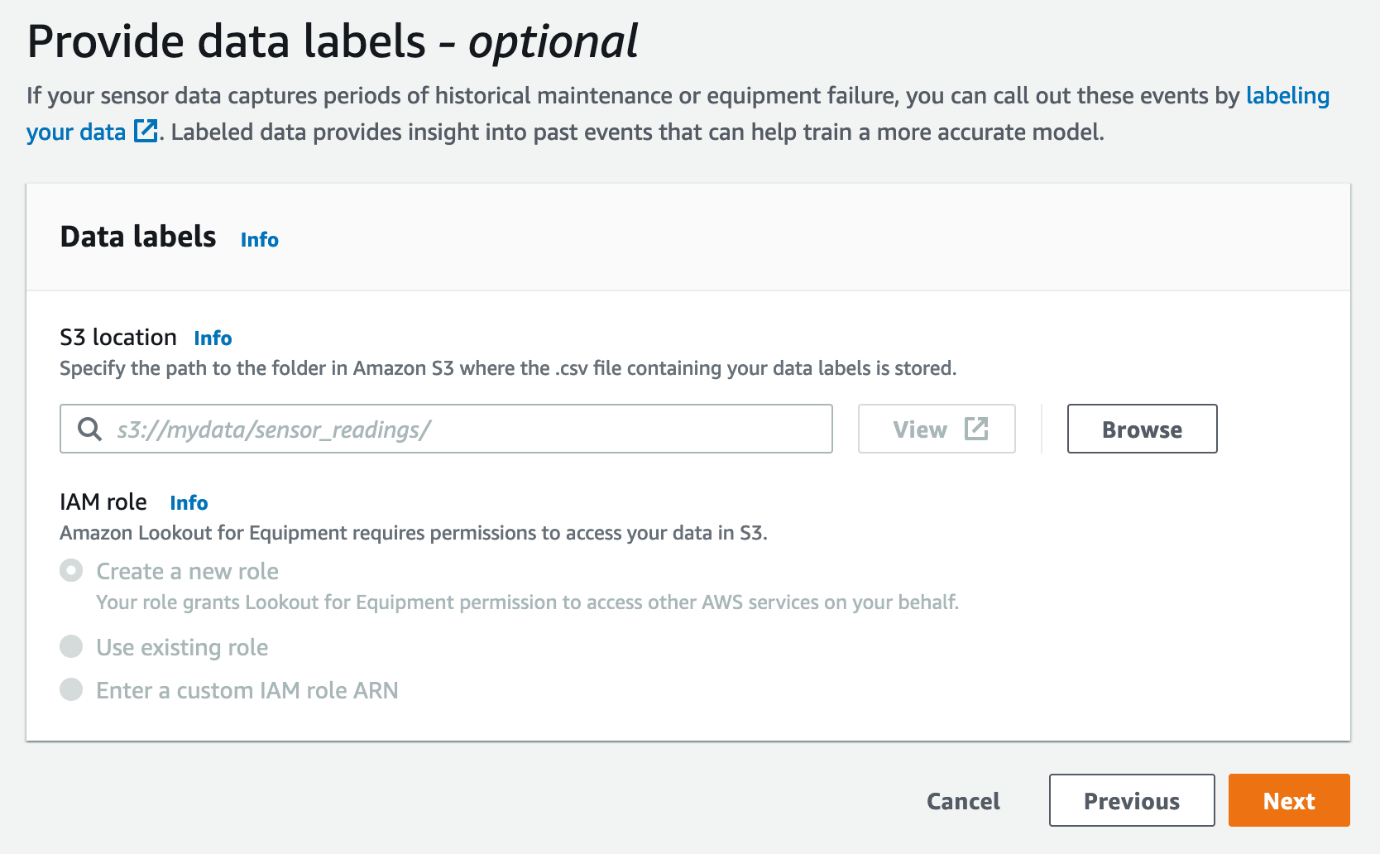Pick the 'Enter a custom IAM role ARN' radio option
Viewport: 1380px width, 854px height.
(x=71, y=689)
